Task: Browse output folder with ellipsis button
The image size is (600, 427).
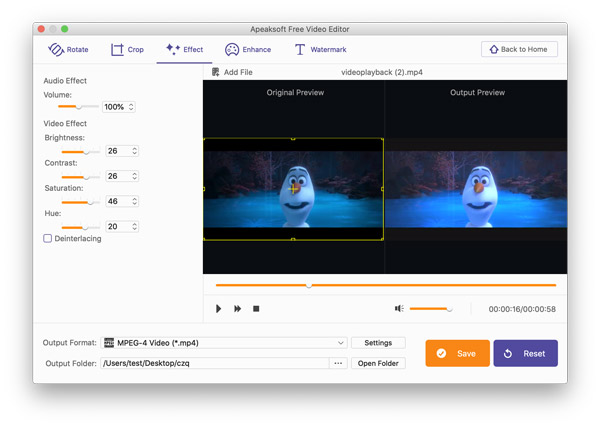Action: tap(338, 363)
